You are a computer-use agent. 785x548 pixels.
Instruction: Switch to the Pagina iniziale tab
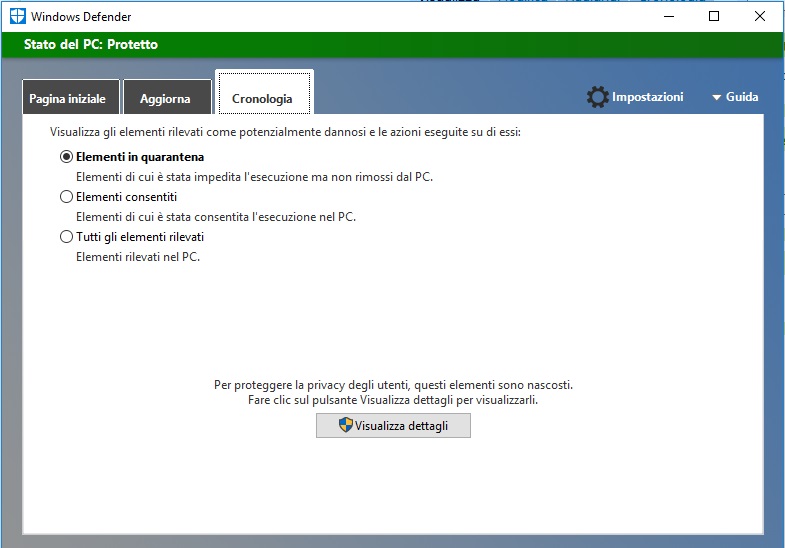pos(69,99)
